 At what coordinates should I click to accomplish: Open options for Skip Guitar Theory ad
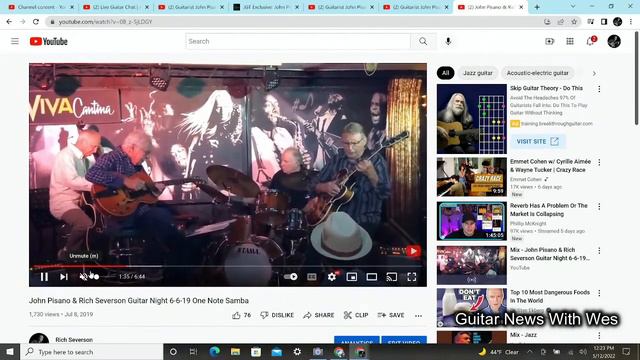pyautogui.click(x=599, y=89)
